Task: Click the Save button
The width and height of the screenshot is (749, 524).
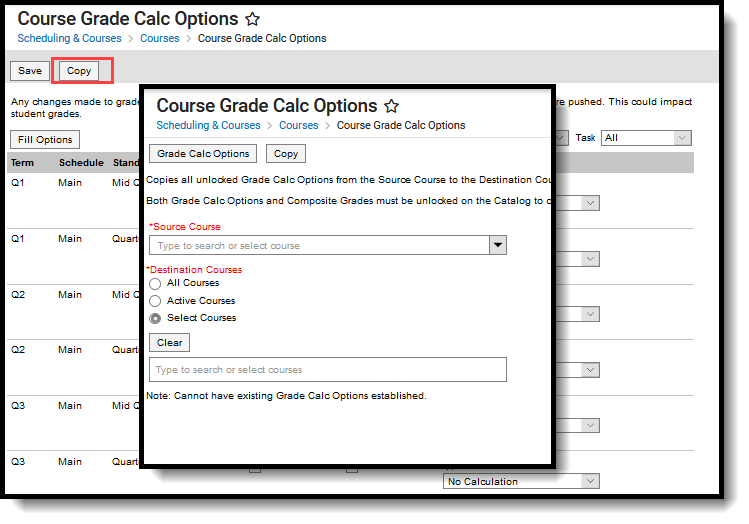Action: coord(30,71)
